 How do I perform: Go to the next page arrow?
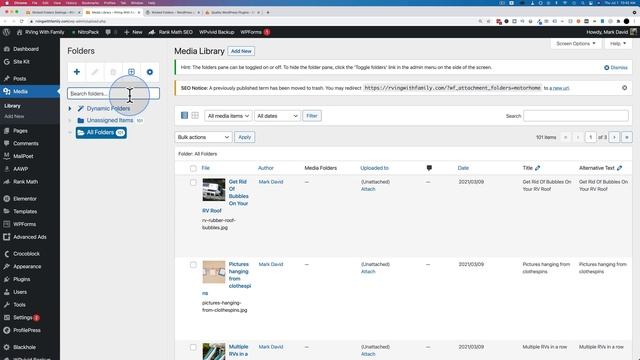[x=614, y=137]
